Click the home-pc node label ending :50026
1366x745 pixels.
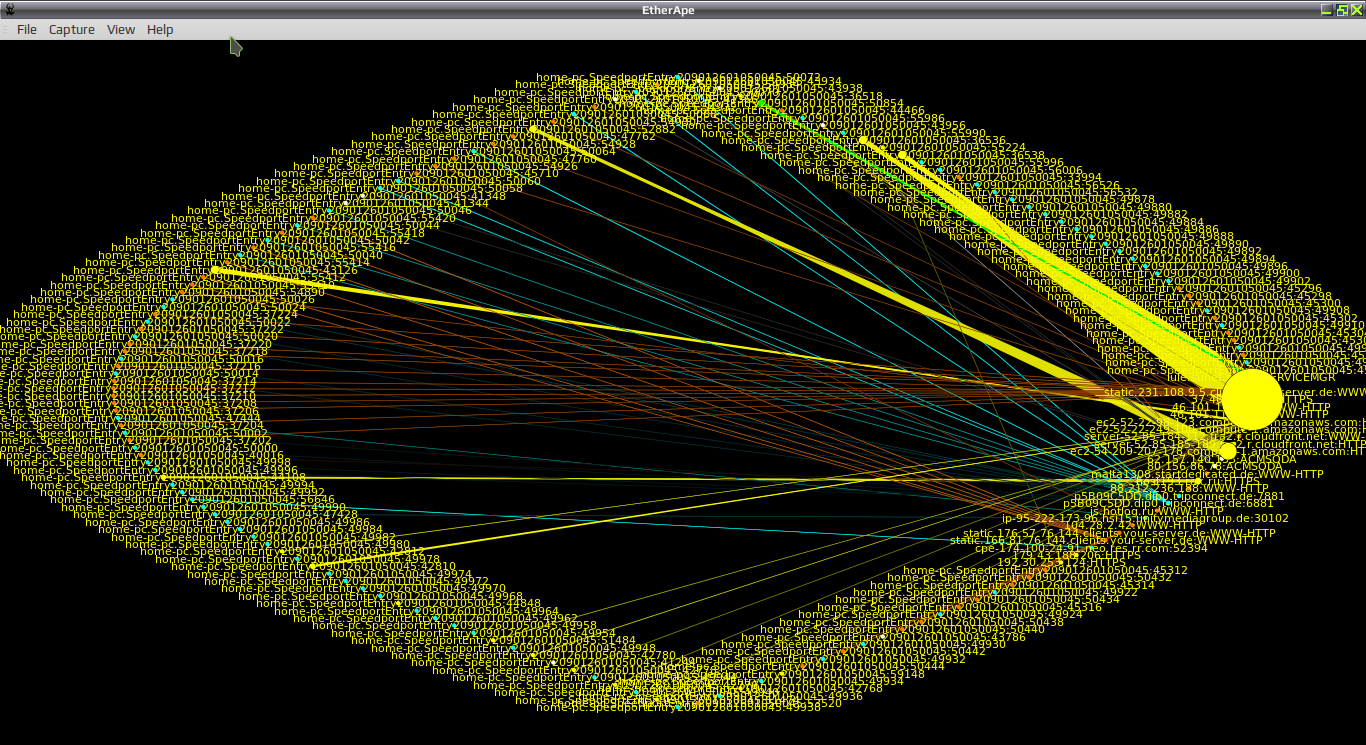click(x=173, y=299)
